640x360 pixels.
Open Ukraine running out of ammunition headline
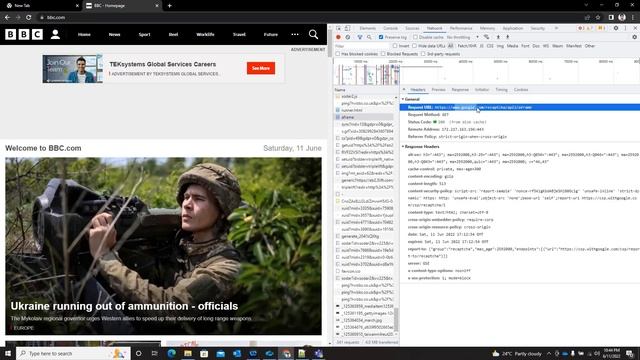tap(124, 306)
